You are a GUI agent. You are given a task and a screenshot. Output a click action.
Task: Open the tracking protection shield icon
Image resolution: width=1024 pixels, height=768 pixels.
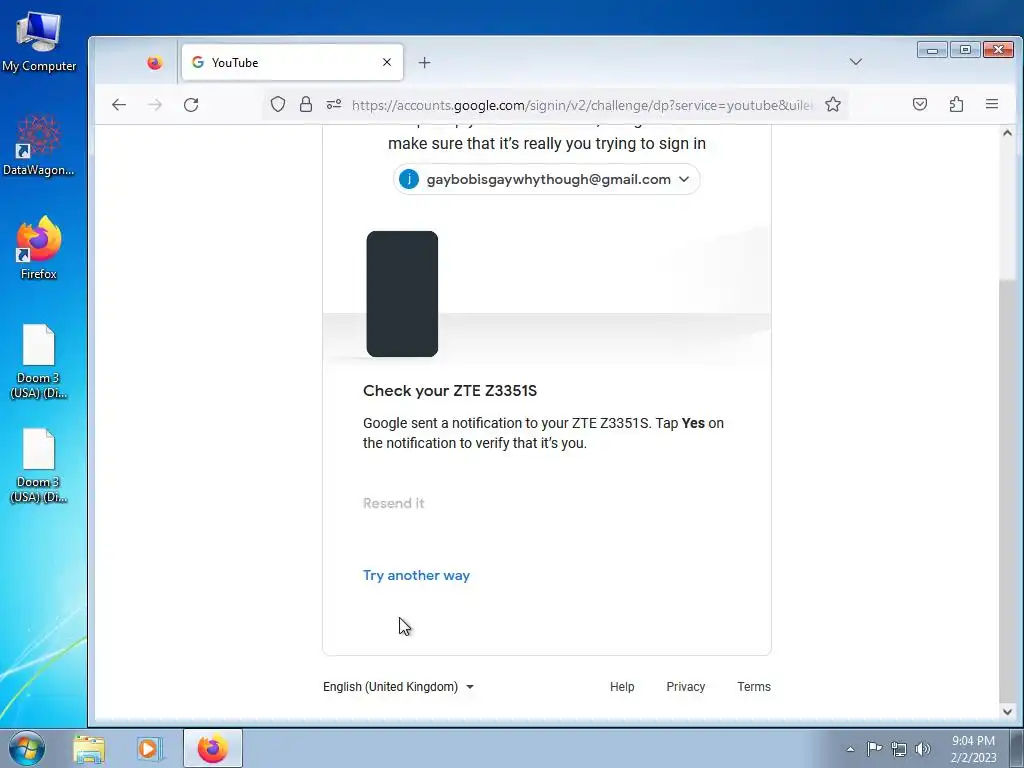click(278, 104)
